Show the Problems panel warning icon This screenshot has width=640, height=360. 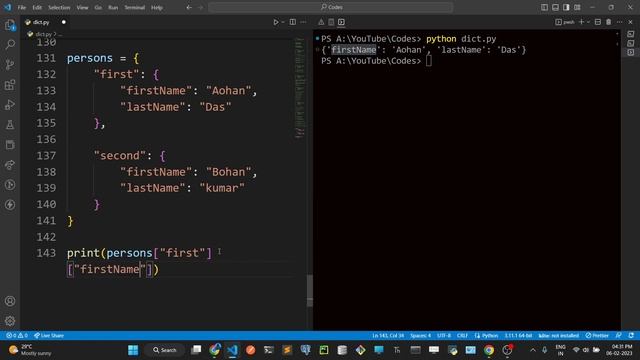click(321, 22)
